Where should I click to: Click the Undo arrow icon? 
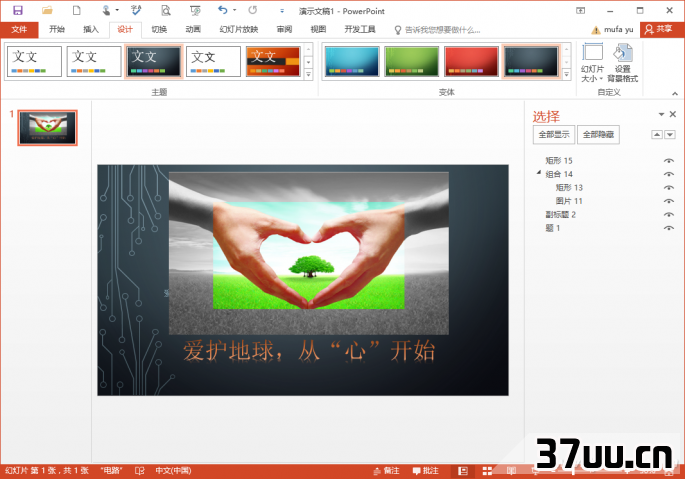tap(223, 10)
